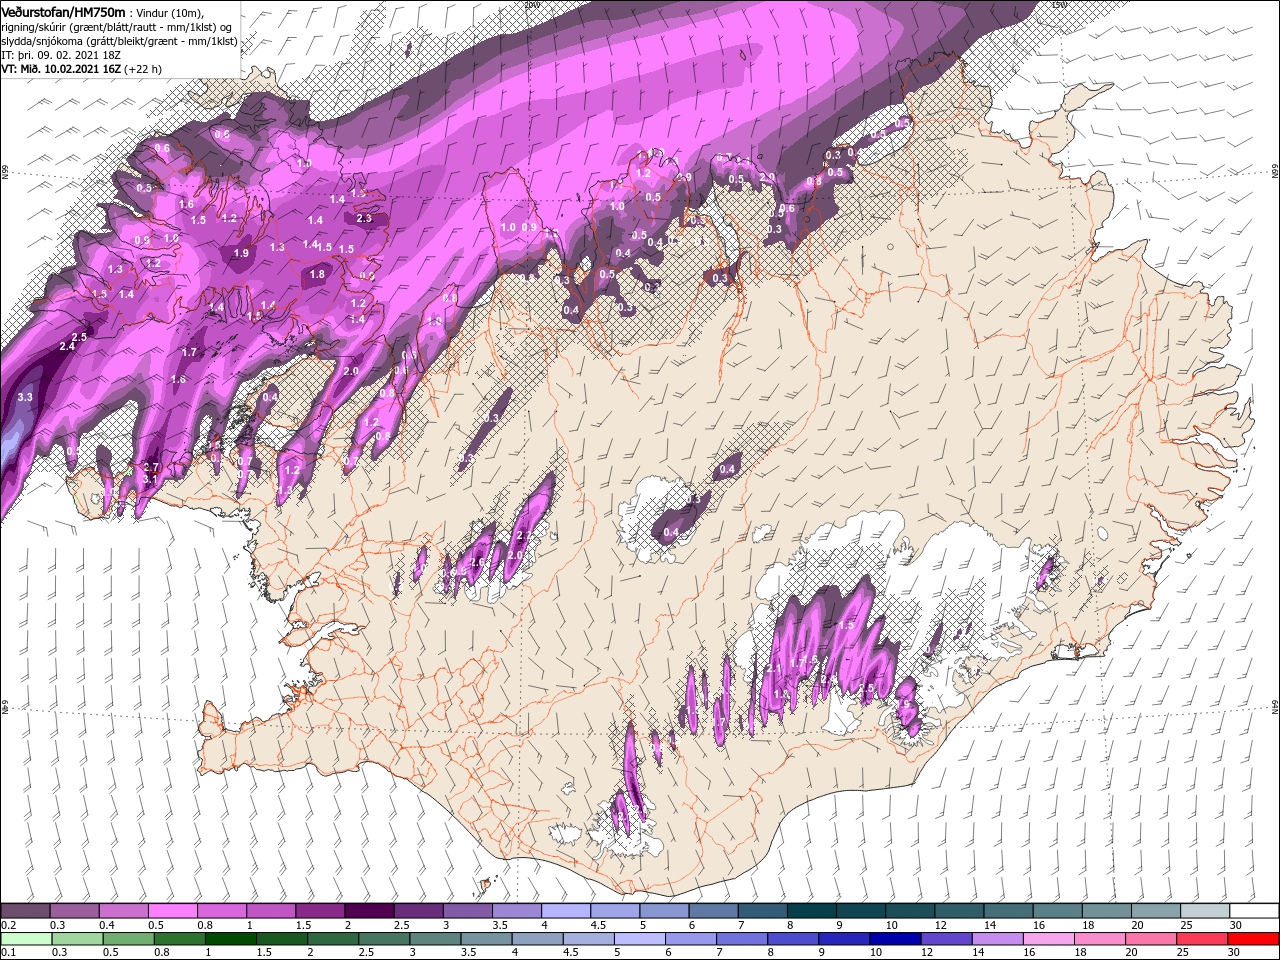Pick the 12–14 teal swatch in the upper legend

tap(958, 911)
